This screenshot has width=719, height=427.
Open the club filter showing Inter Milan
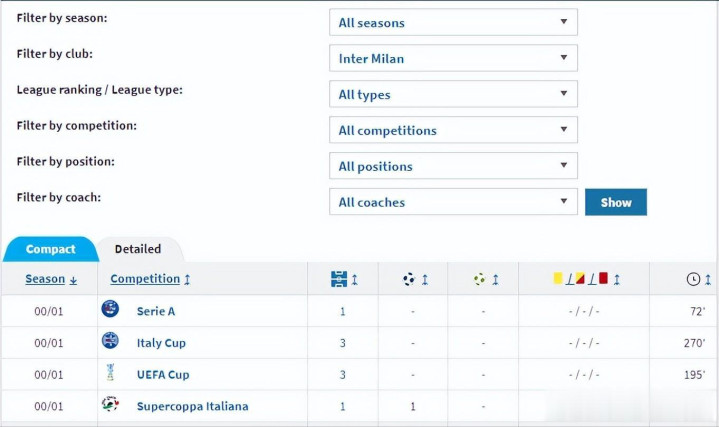(453, 58)
